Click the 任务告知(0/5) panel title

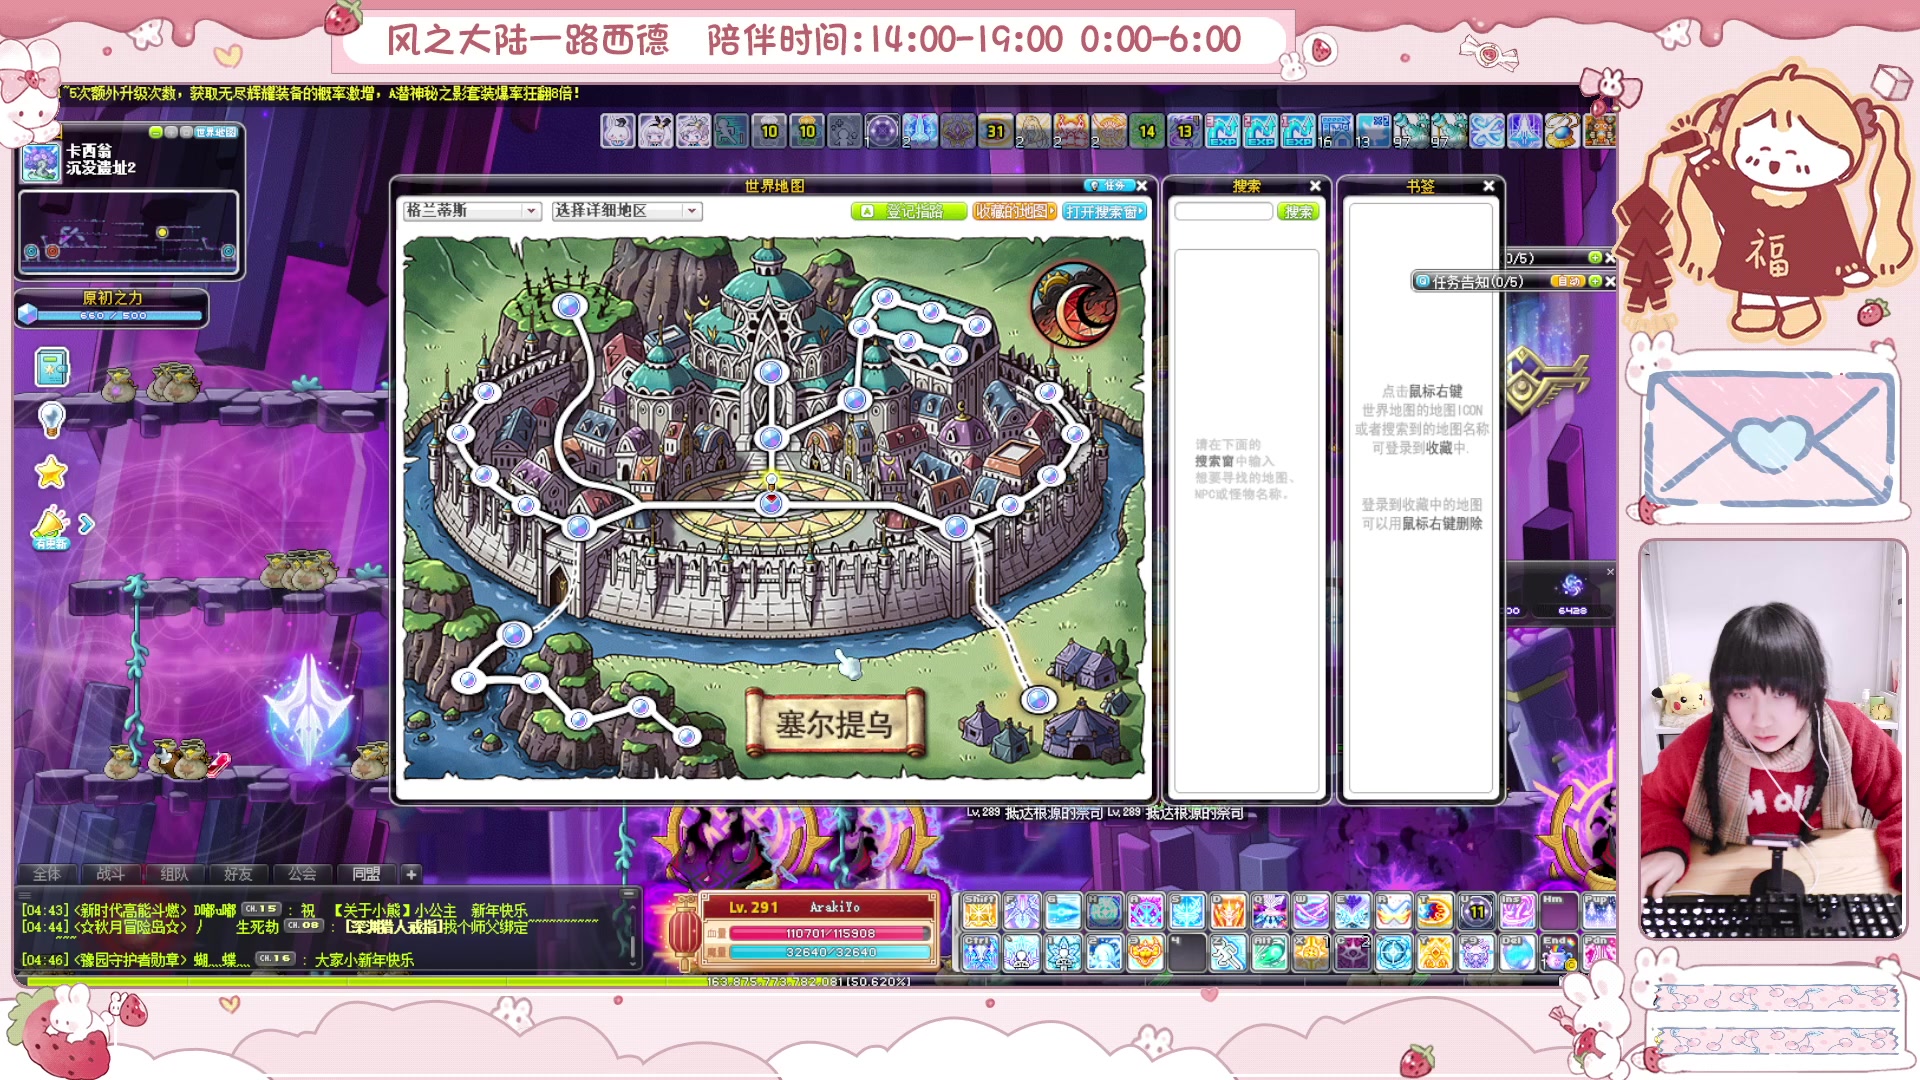pos(1478,282)
